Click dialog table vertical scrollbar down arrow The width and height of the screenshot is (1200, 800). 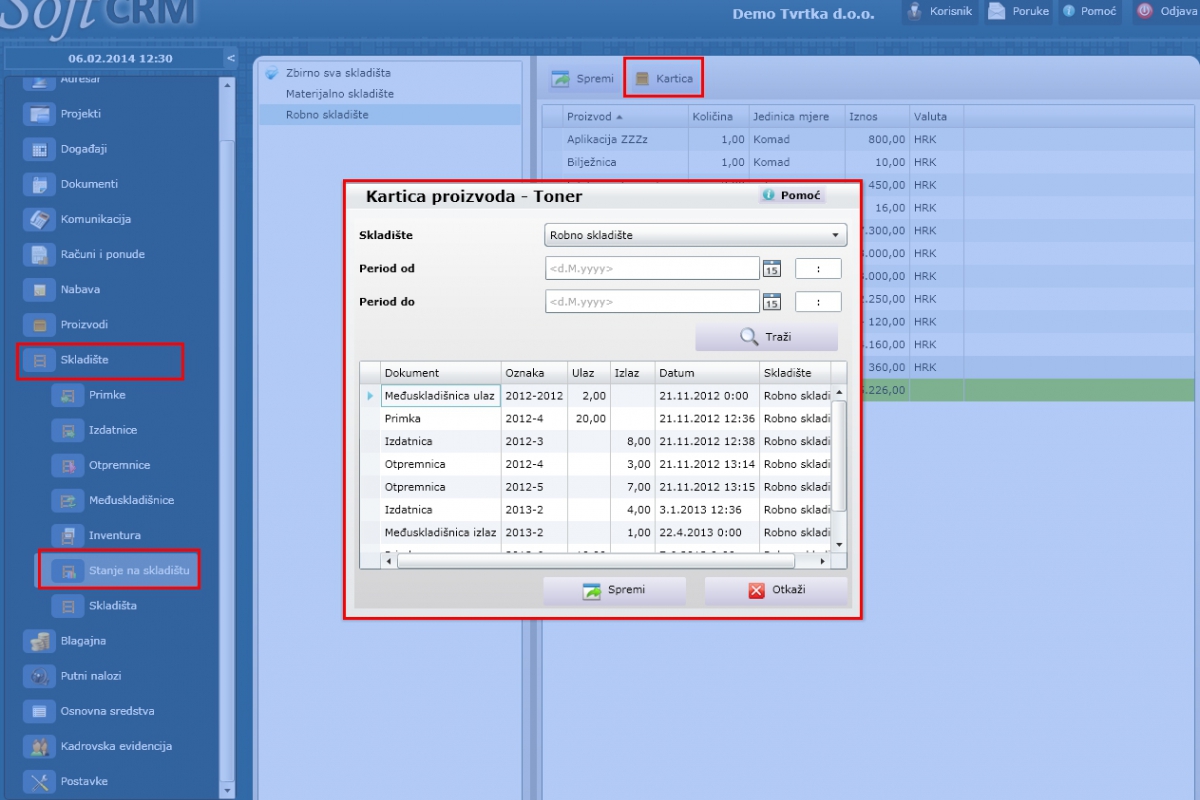(x=839, y=545)
